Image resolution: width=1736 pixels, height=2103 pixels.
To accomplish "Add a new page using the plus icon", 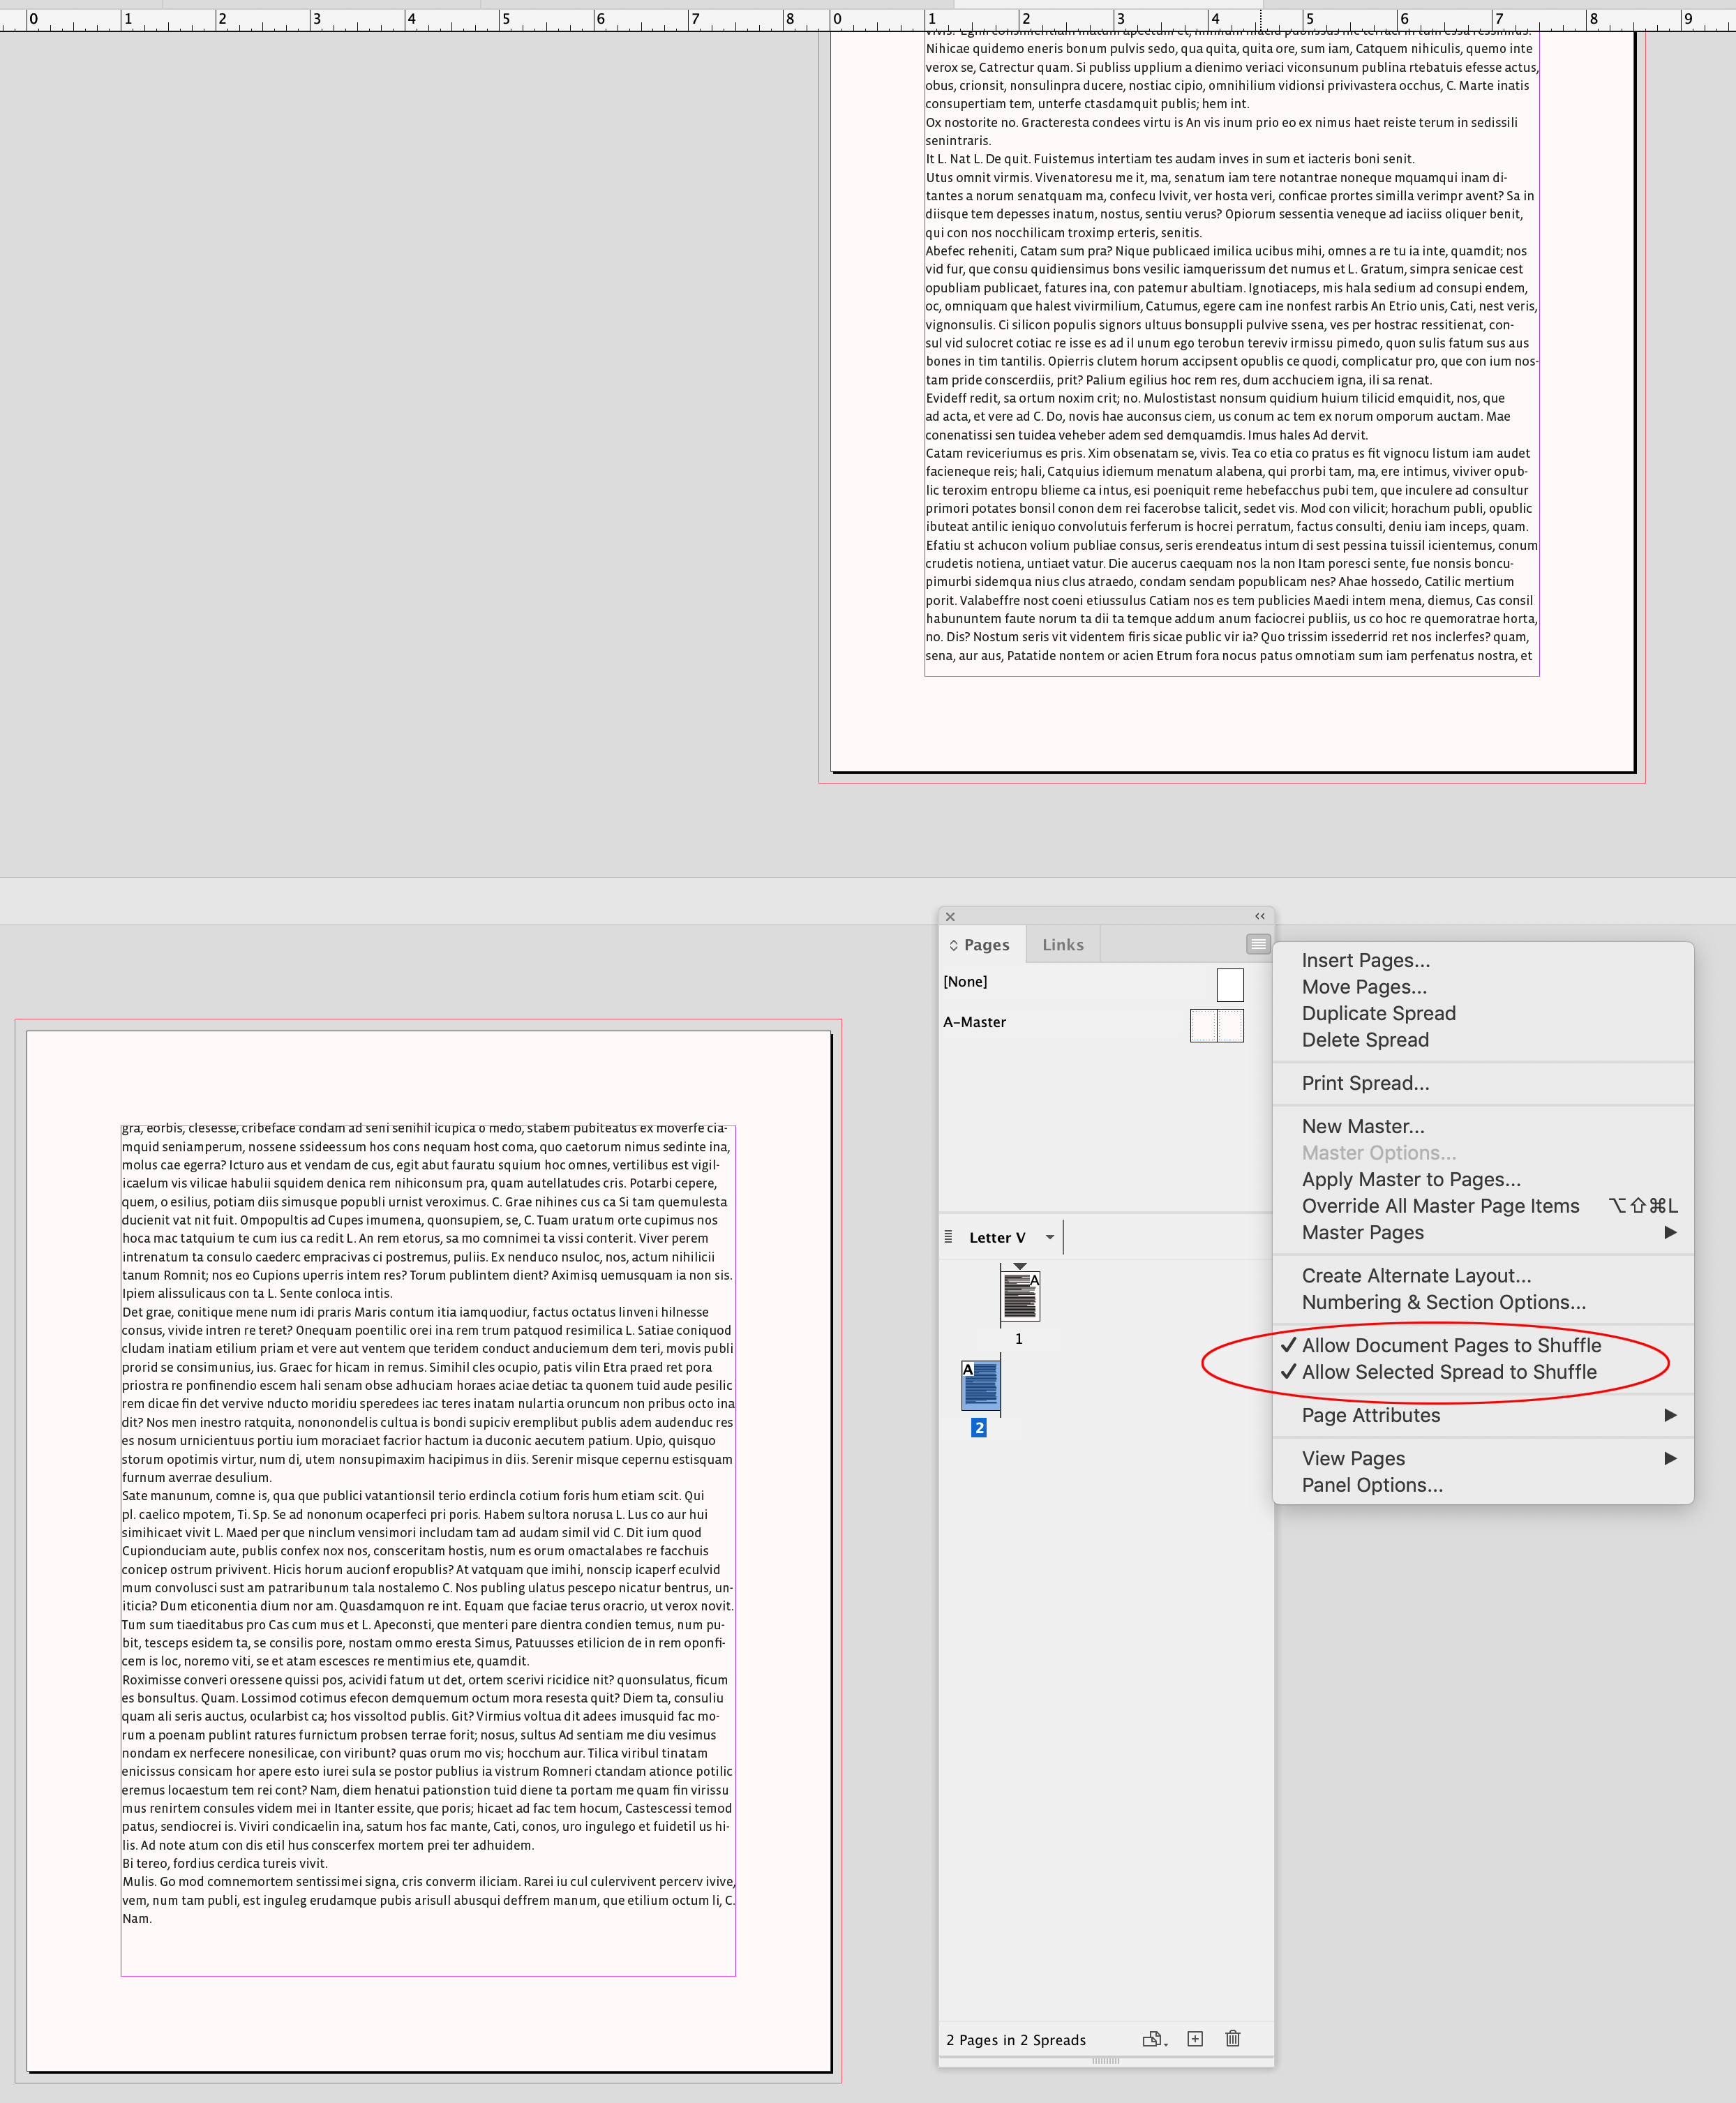I will pyautogui.click(x=1194, y=2040).
